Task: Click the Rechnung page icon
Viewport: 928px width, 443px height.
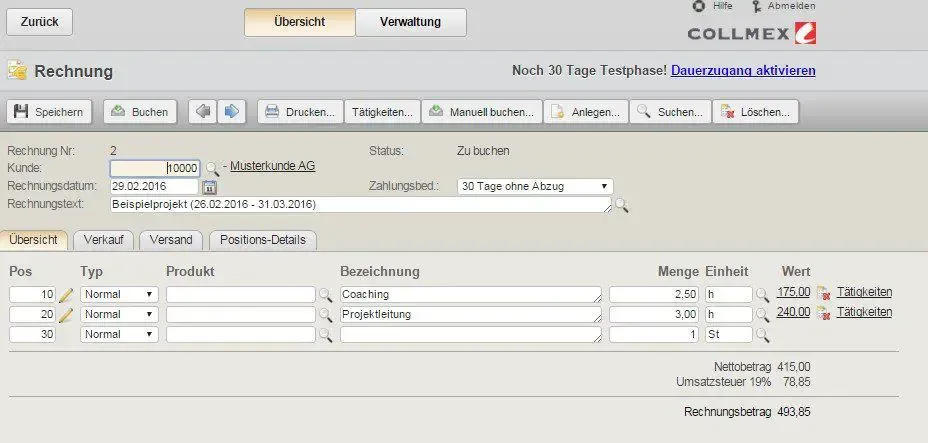Action: coord(17,70)
